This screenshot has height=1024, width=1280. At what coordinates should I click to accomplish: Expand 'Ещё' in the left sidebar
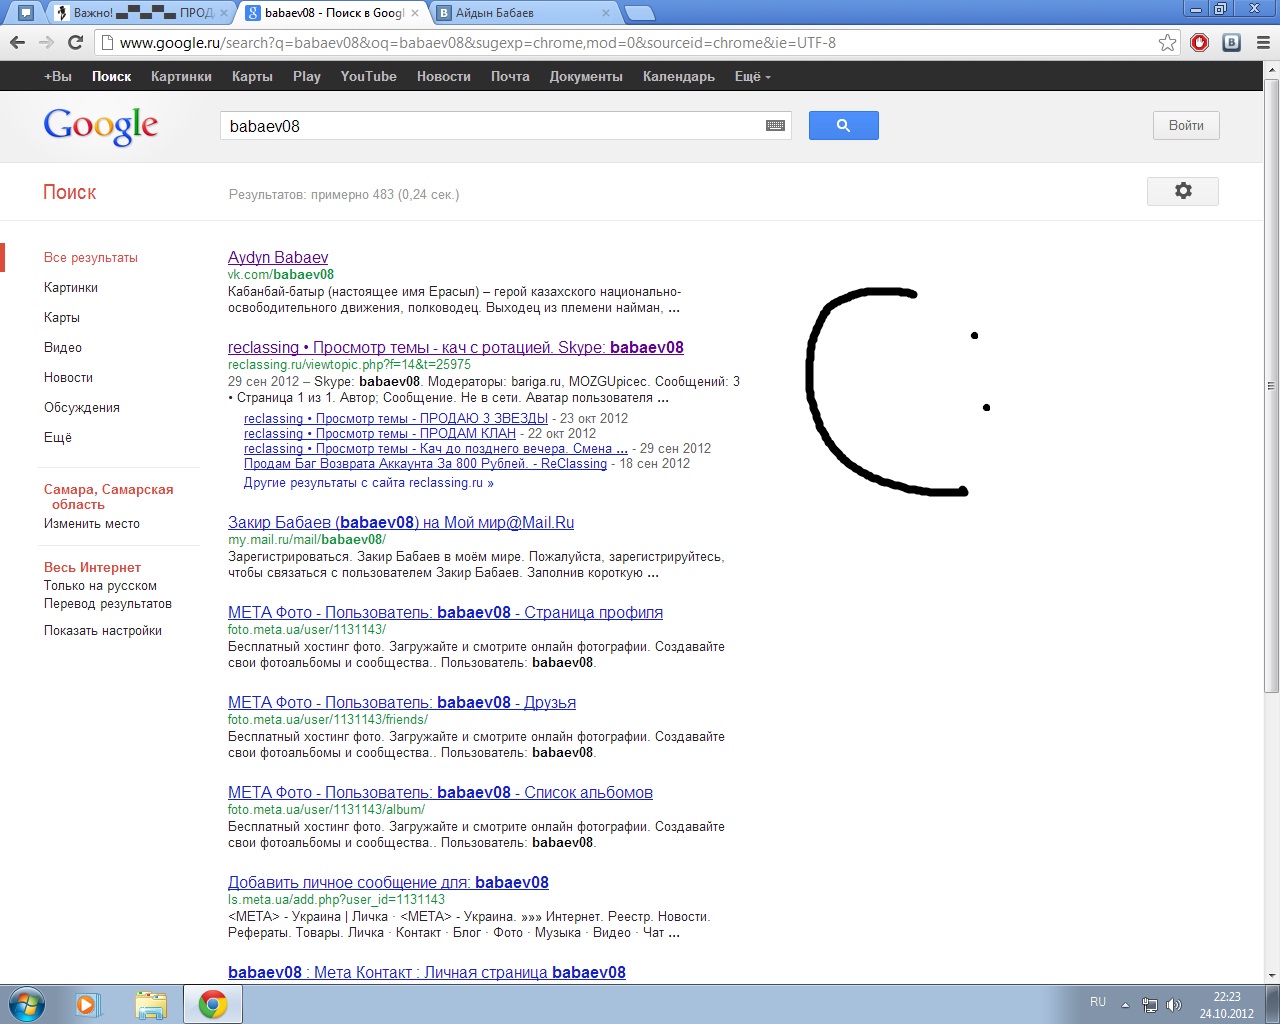(x=58, y=437)
